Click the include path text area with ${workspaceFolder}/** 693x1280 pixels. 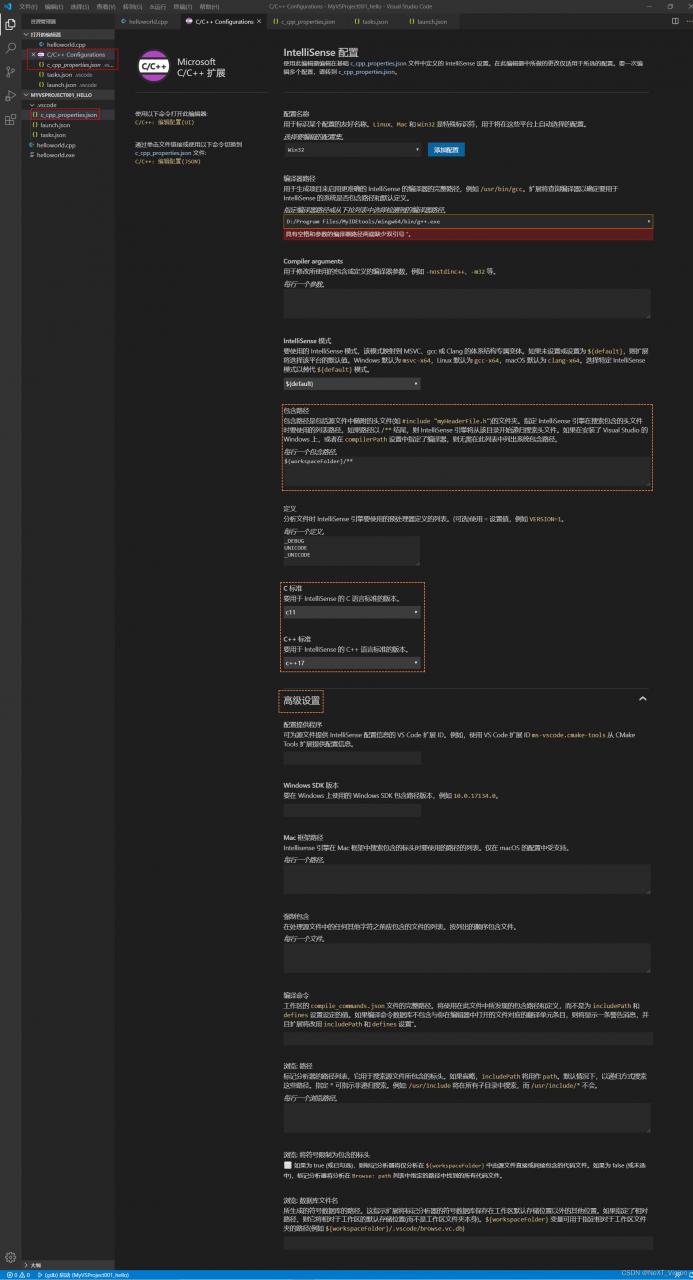(x=467, y=471)
